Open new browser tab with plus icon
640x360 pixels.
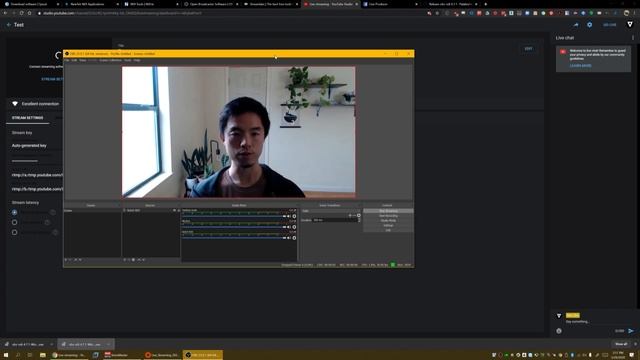coord(485,4)
